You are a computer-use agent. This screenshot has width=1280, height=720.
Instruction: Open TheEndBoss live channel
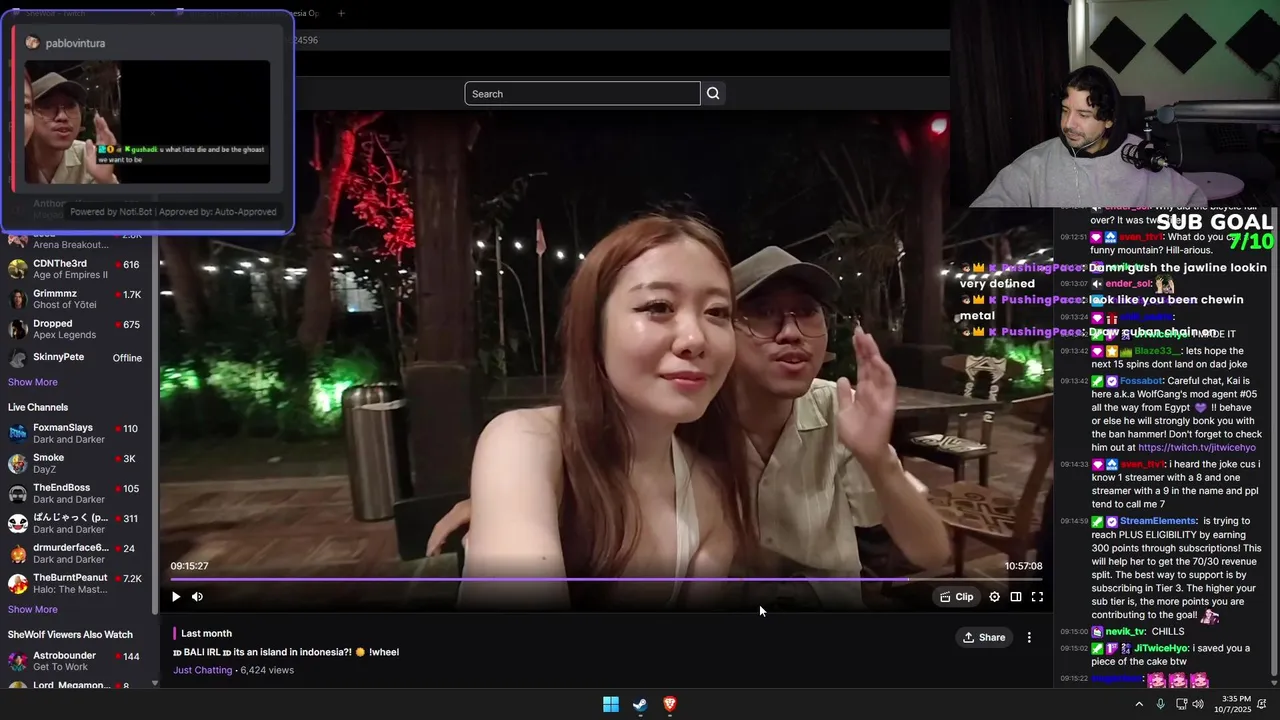pyautogui.click(x=78, y=493)
